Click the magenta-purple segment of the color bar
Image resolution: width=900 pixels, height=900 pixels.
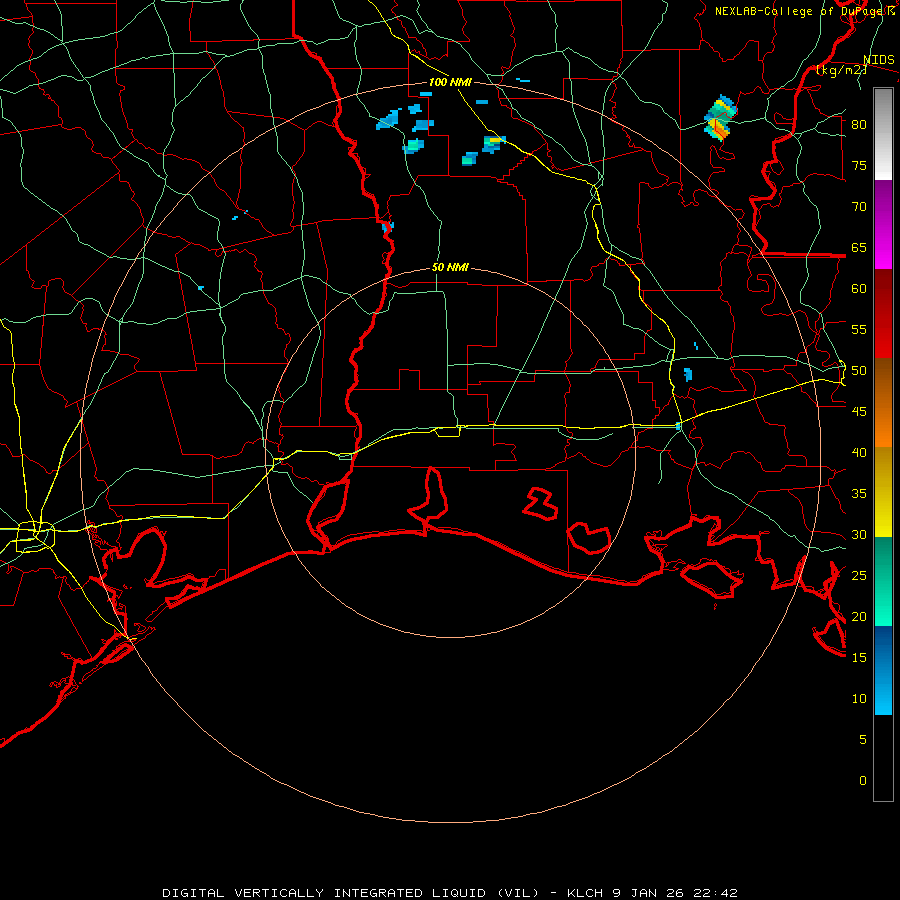(x=883, y=225)
